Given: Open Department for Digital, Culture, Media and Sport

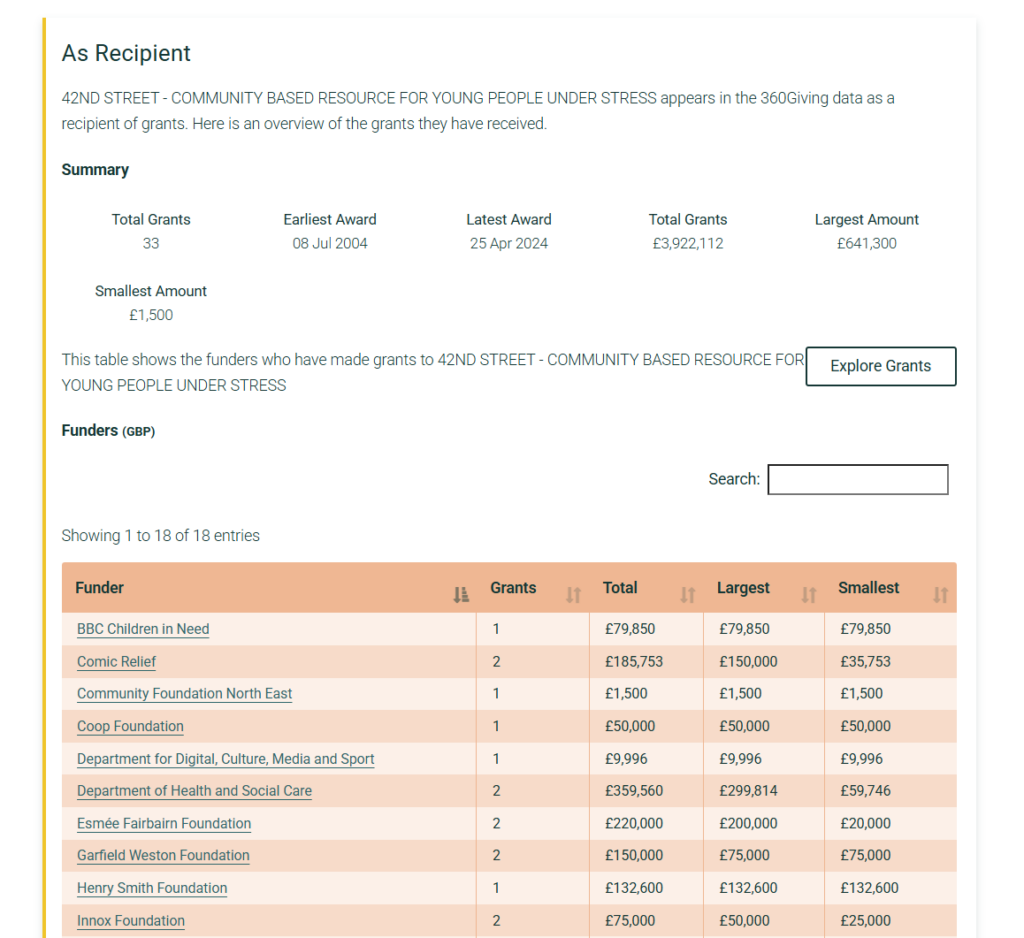Looking at the screenshot, I should coord(225,759).
